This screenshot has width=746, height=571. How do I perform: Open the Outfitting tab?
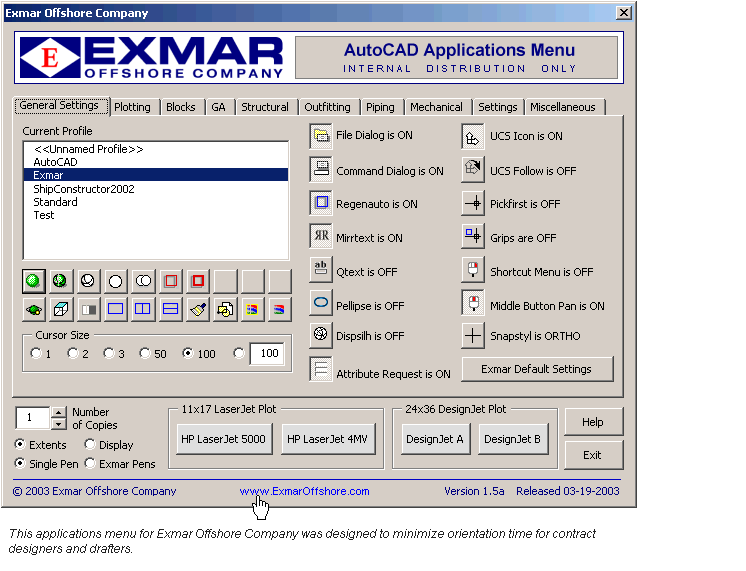point(327,107)
